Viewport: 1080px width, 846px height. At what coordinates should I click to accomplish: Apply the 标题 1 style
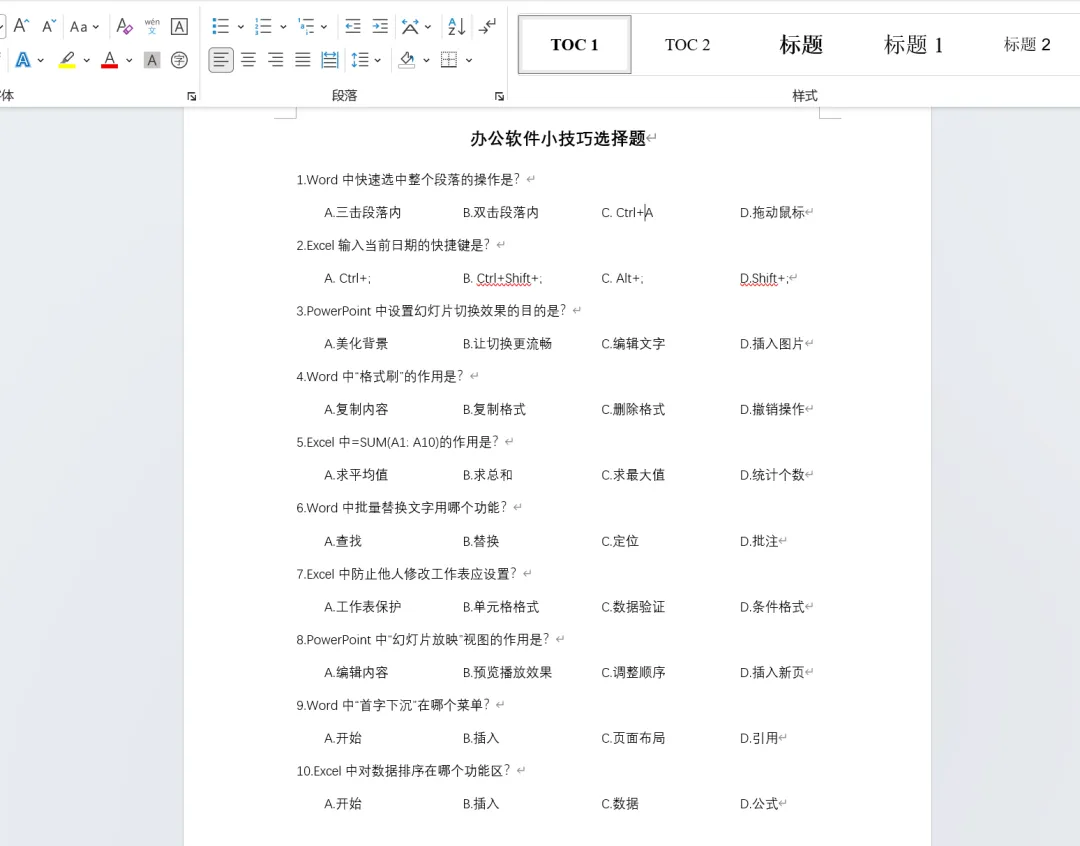click(x=913, y=45)
